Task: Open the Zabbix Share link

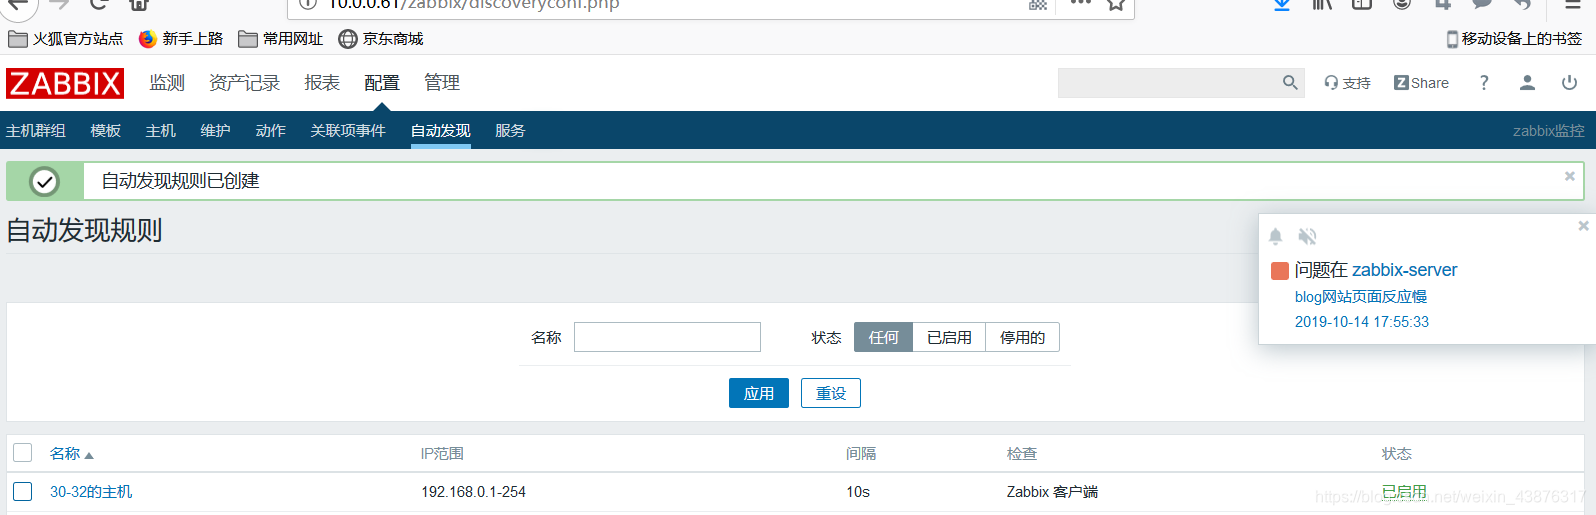Action: [1421, 83]
